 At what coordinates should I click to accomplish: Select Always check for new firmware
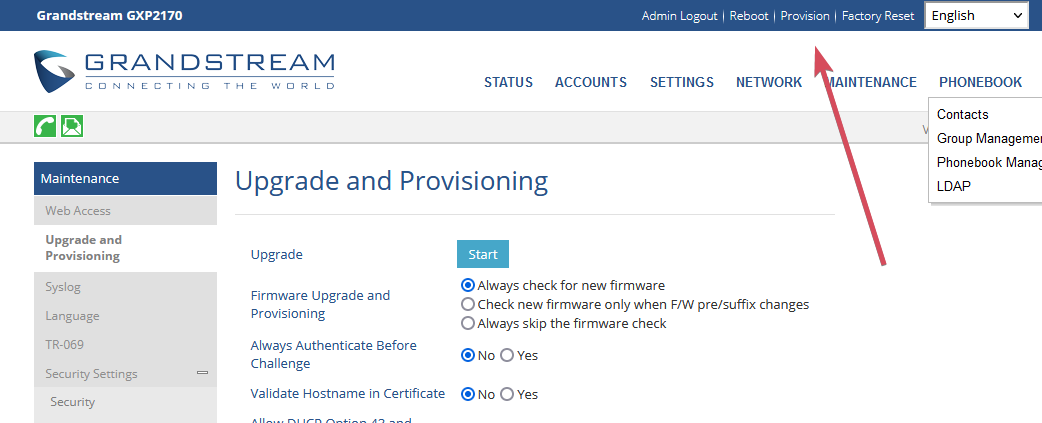point(468,286)
